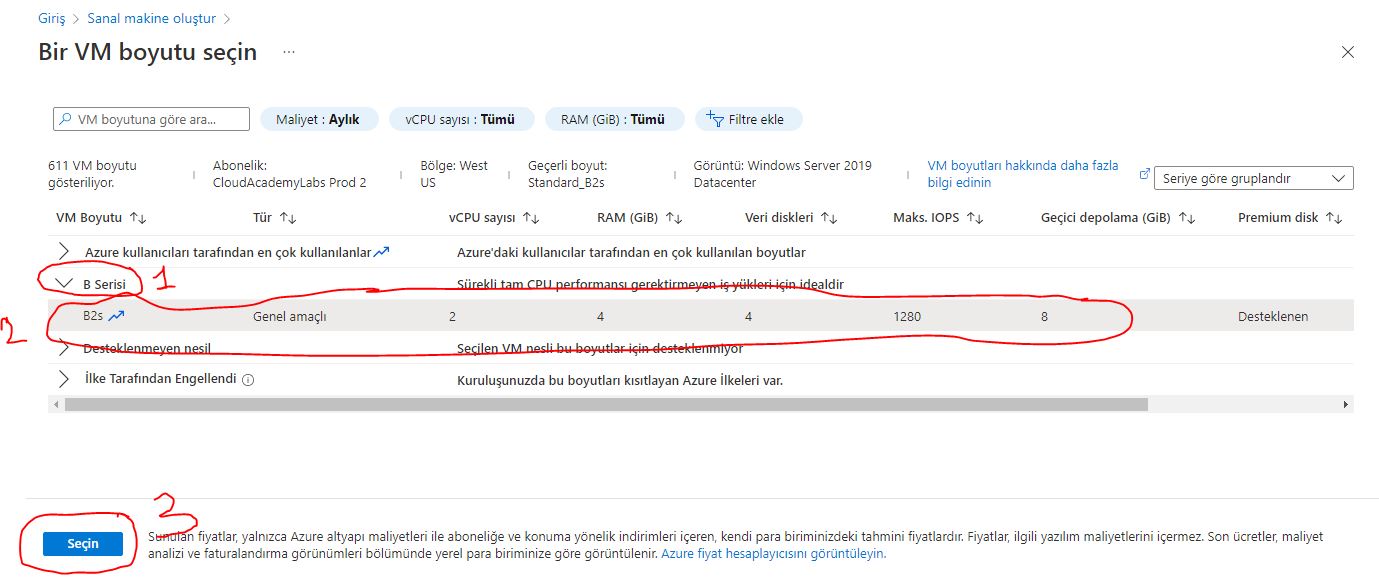Image resolution: width=1379 pixels, height=585 pixels.
Task: Click the trend icon next to B2s
Action: [x=117, y=316]
